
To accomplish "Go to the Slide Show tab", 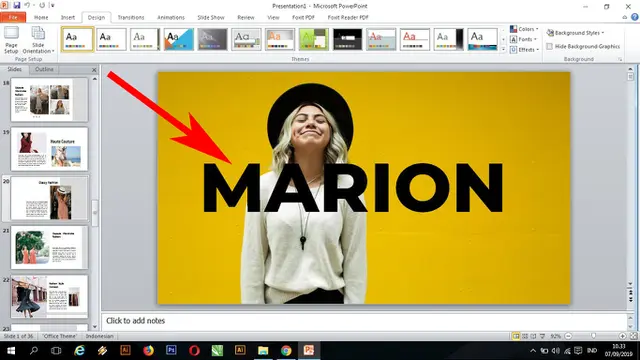I will point(211,18).
